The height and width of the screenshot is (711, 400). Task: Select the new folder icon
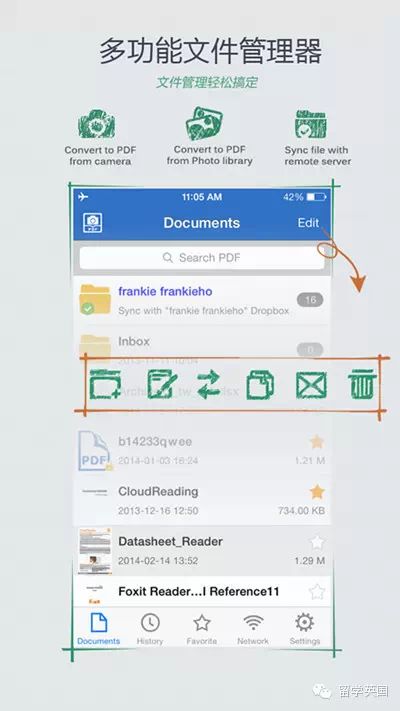tap(105, 385)
